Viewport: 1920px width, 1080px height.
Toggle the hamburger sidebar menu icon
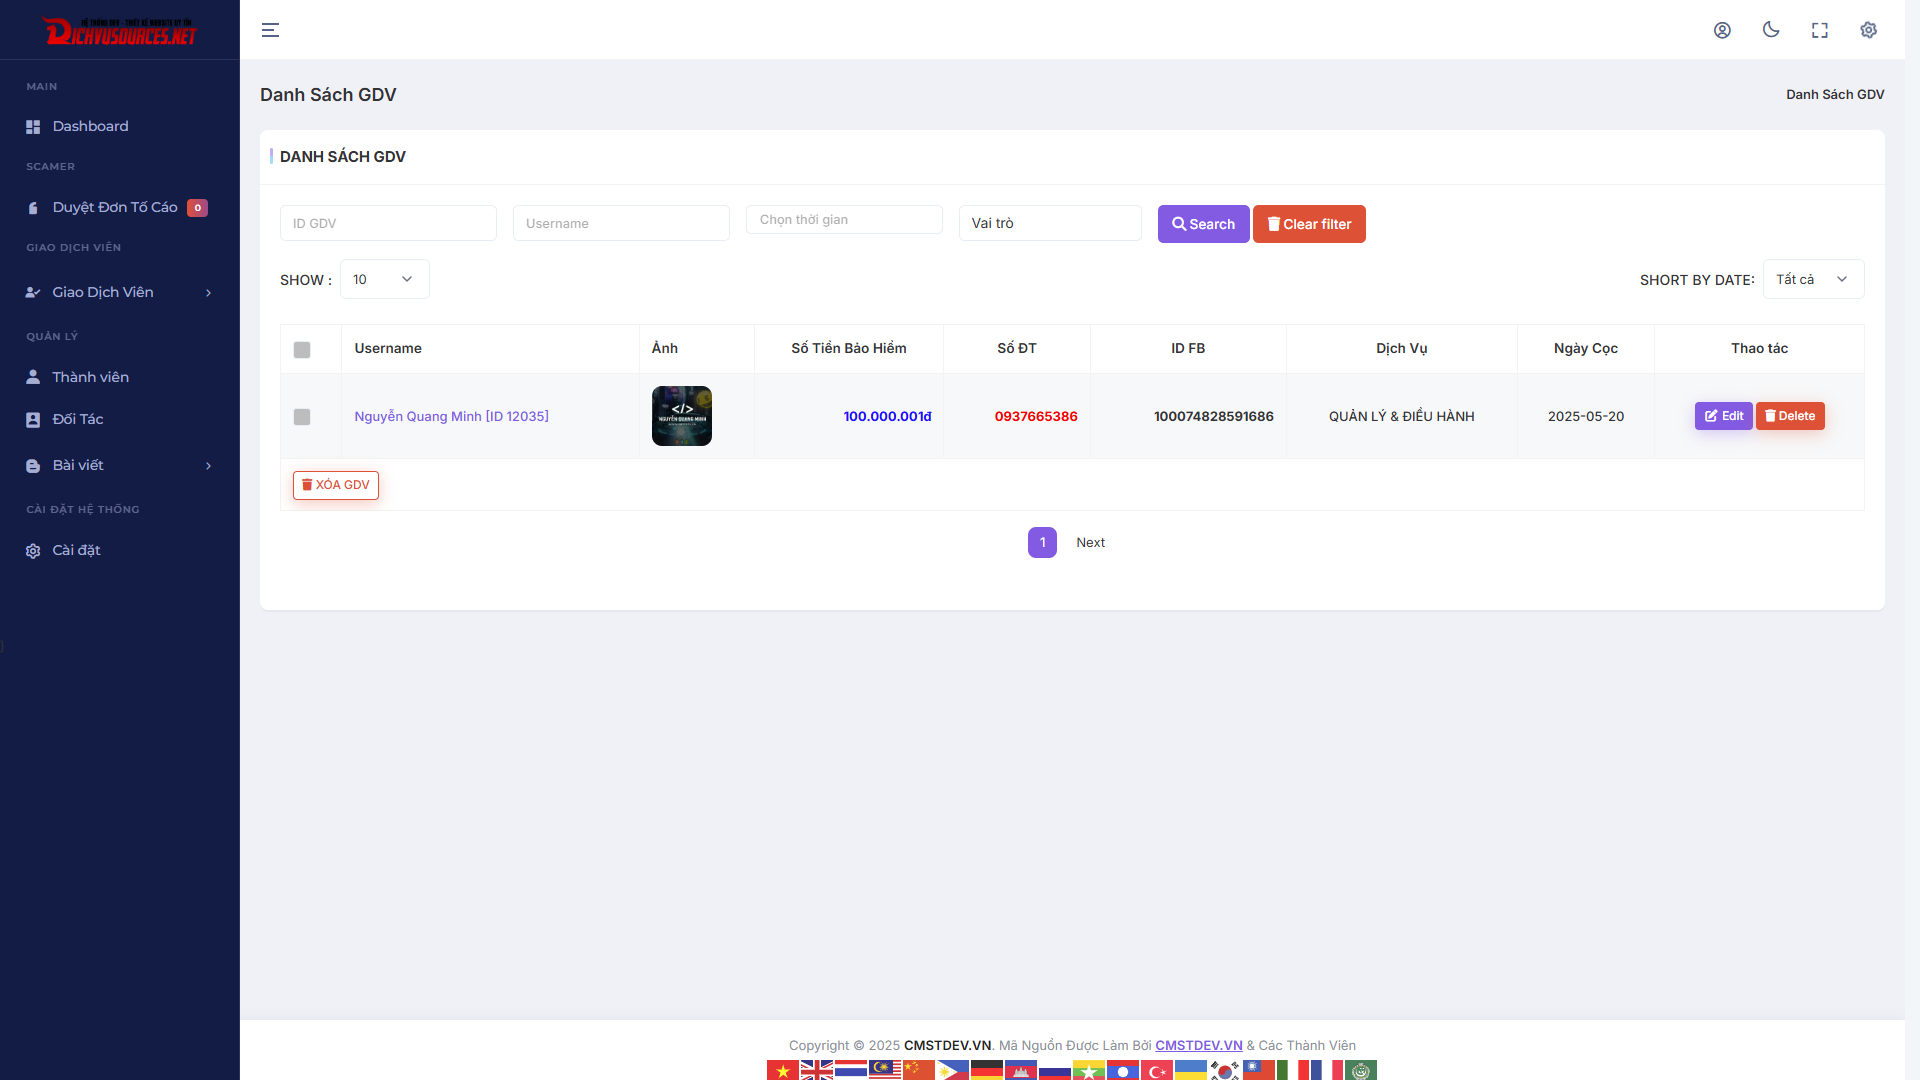coord(270,30)
